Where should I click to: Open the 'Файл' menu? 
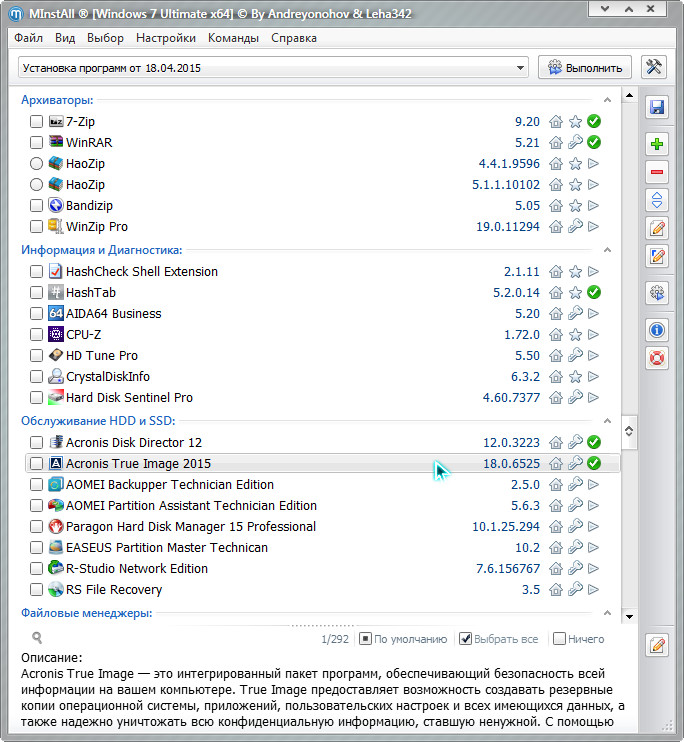(28, 38)
